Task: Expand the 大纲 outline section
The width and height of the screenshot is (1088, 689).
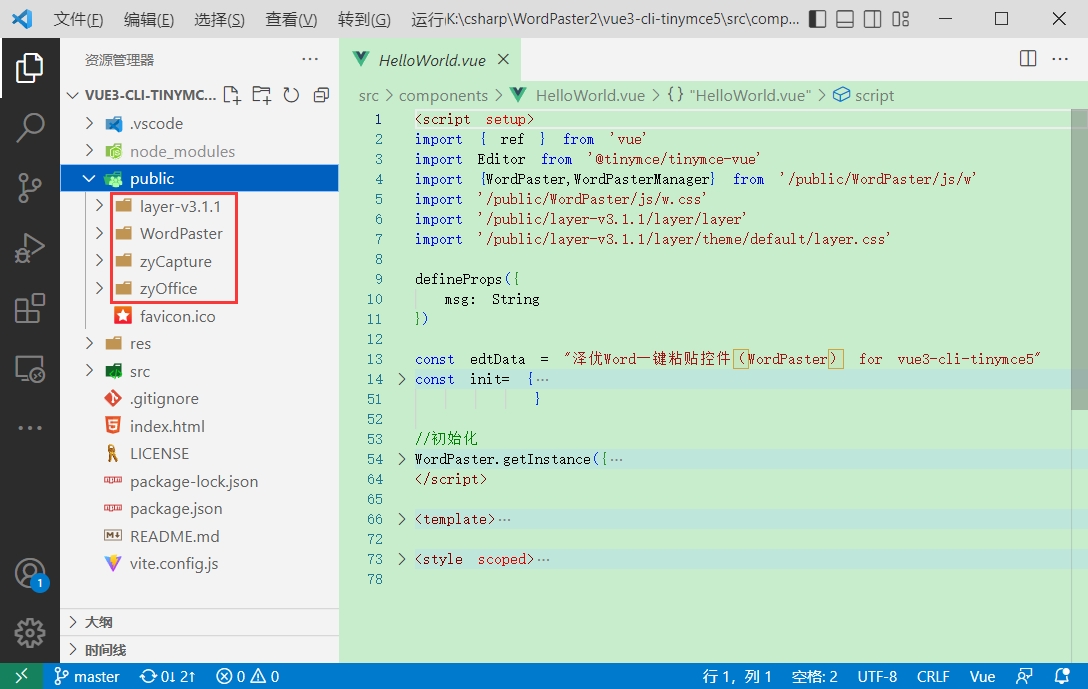Action: 98,622
